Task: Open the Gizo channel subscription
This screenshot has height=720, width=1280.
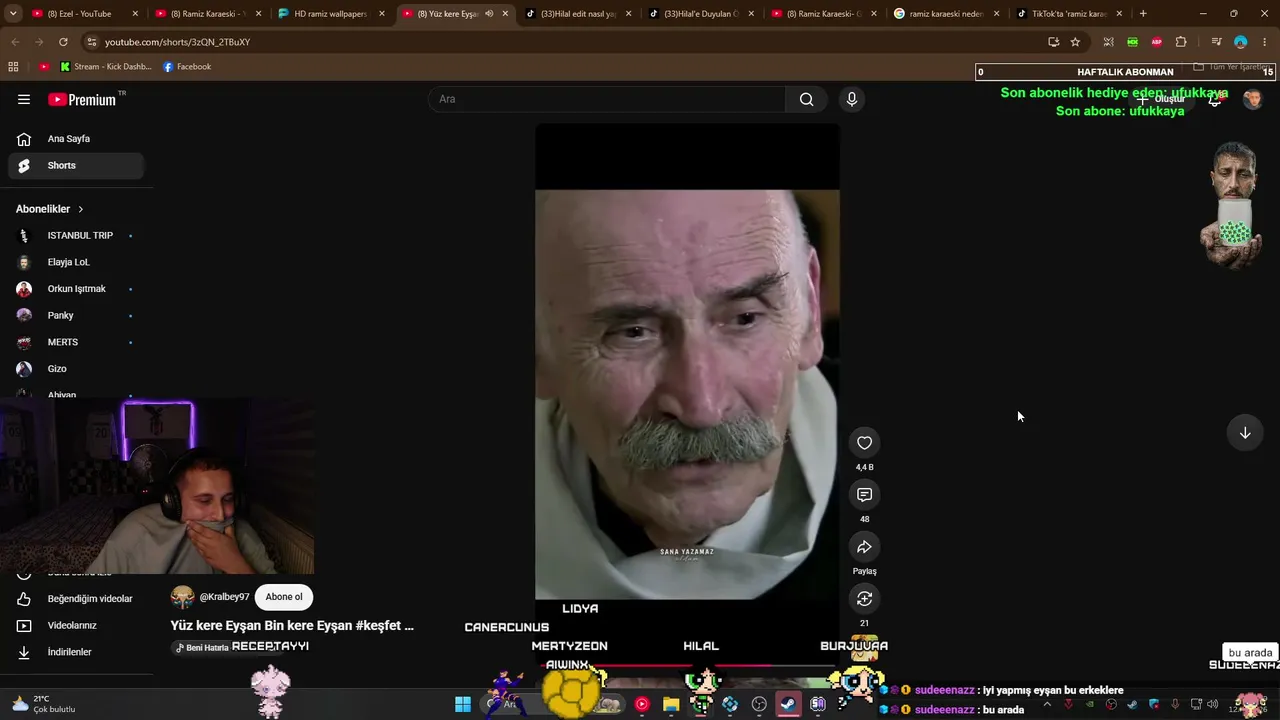Action: point(76,369)
